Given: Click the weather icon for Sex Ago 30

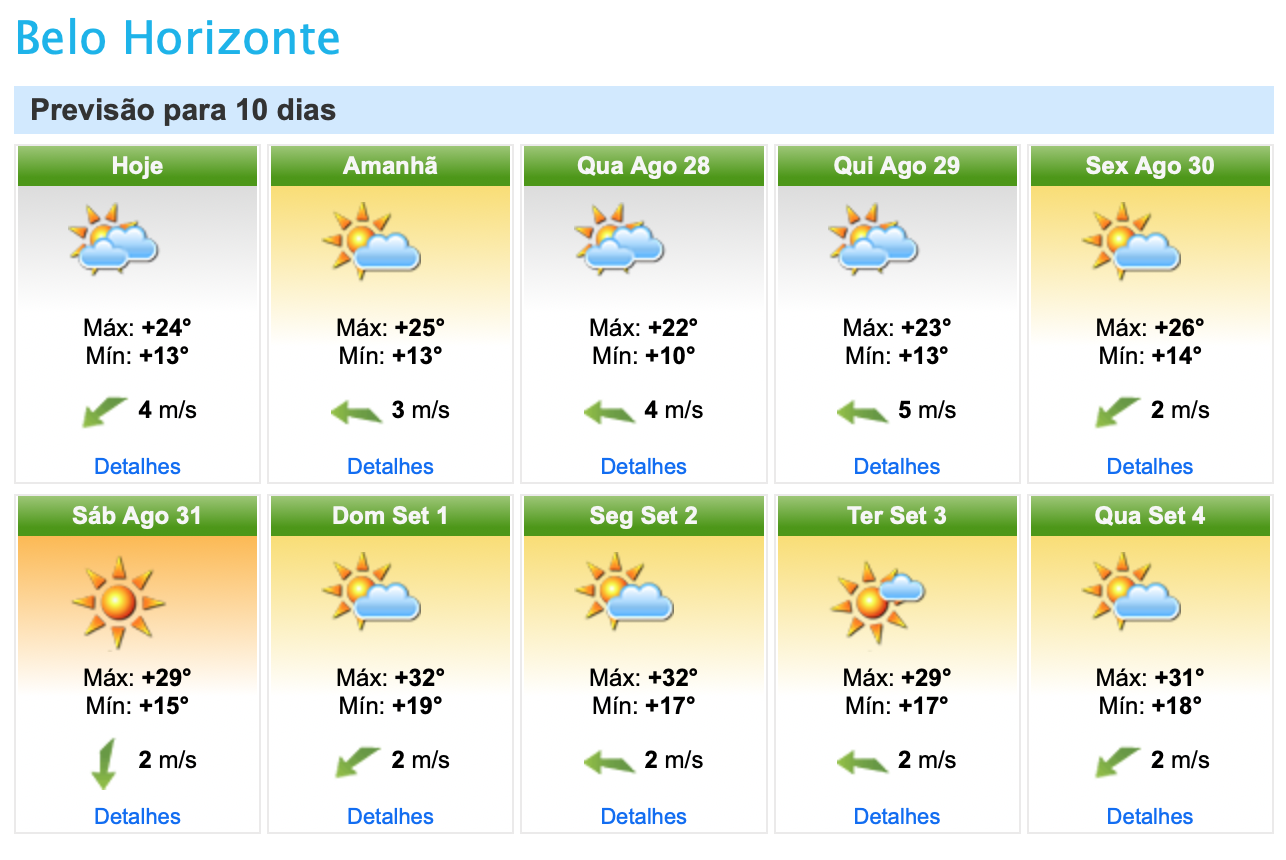Looking at the screenshot, I should click(x=1131, y=239).
